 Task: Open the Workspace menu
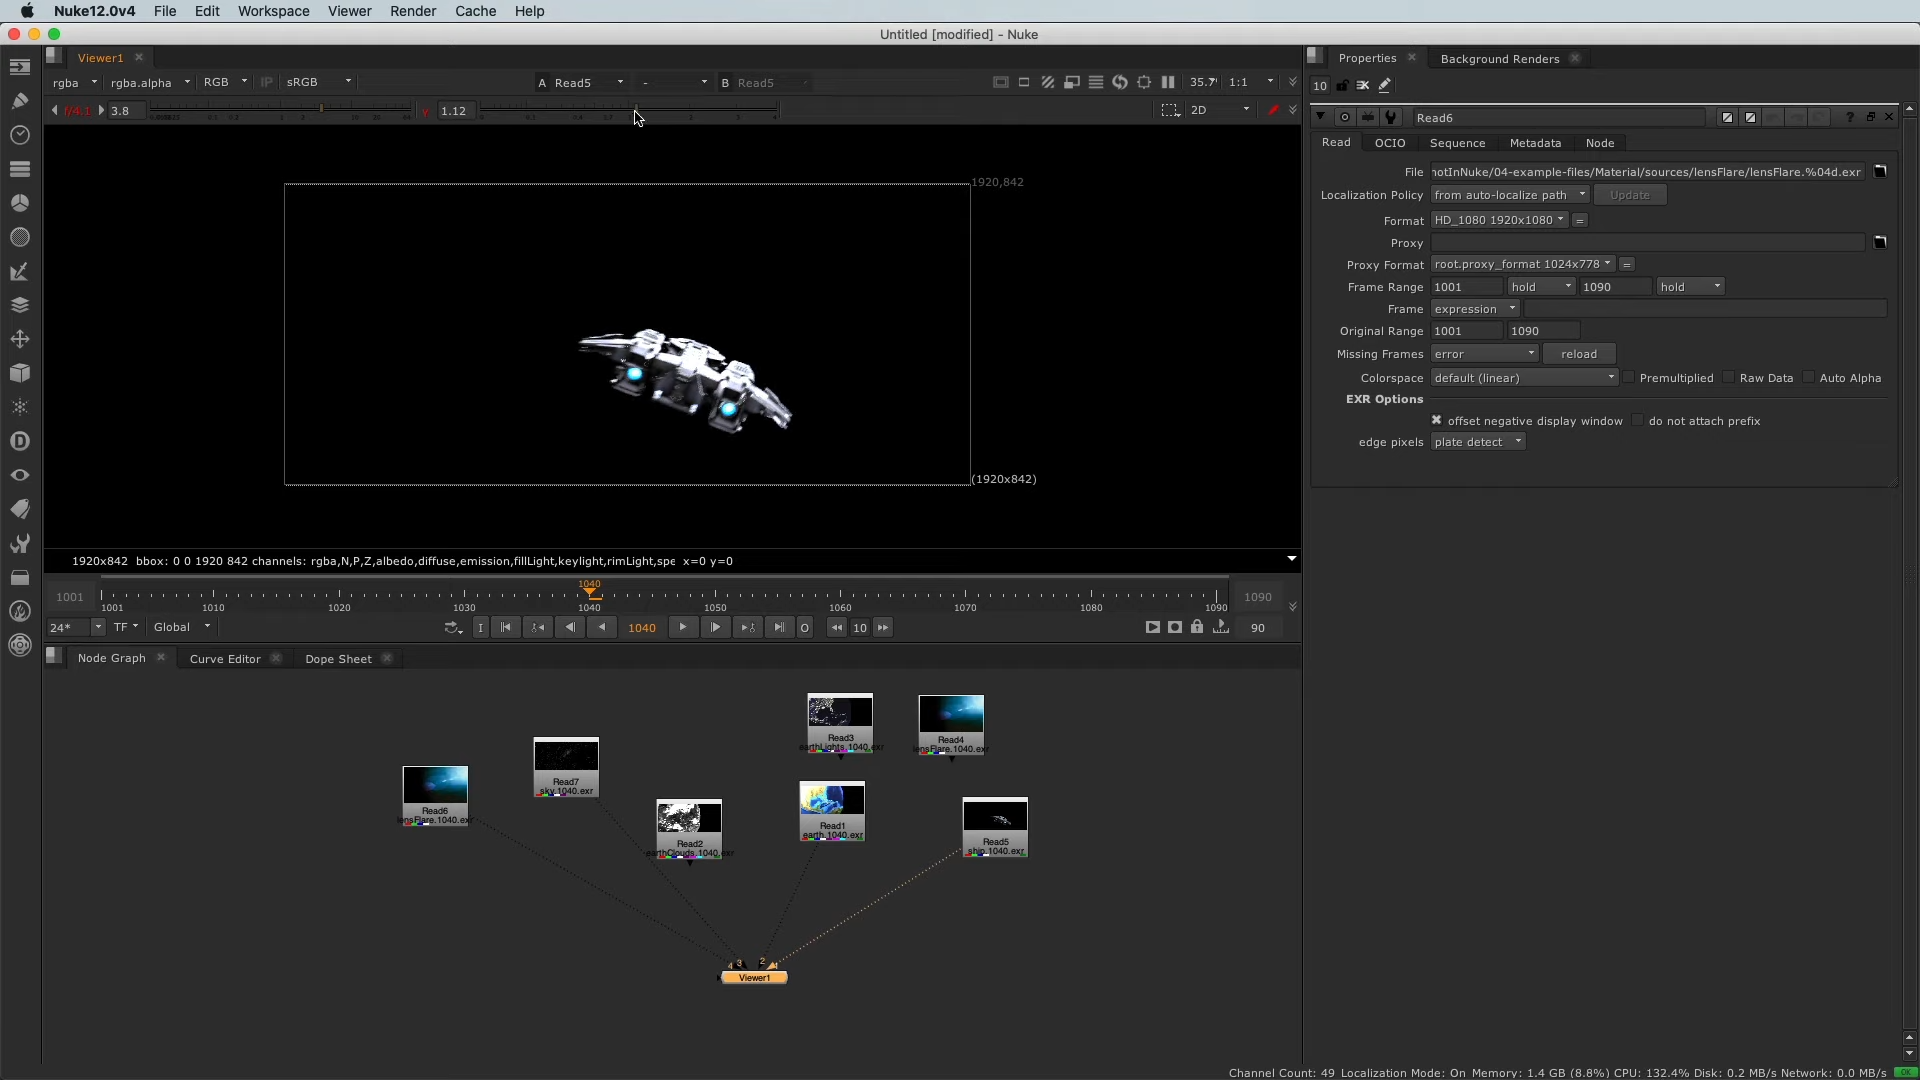click(273, 11)
